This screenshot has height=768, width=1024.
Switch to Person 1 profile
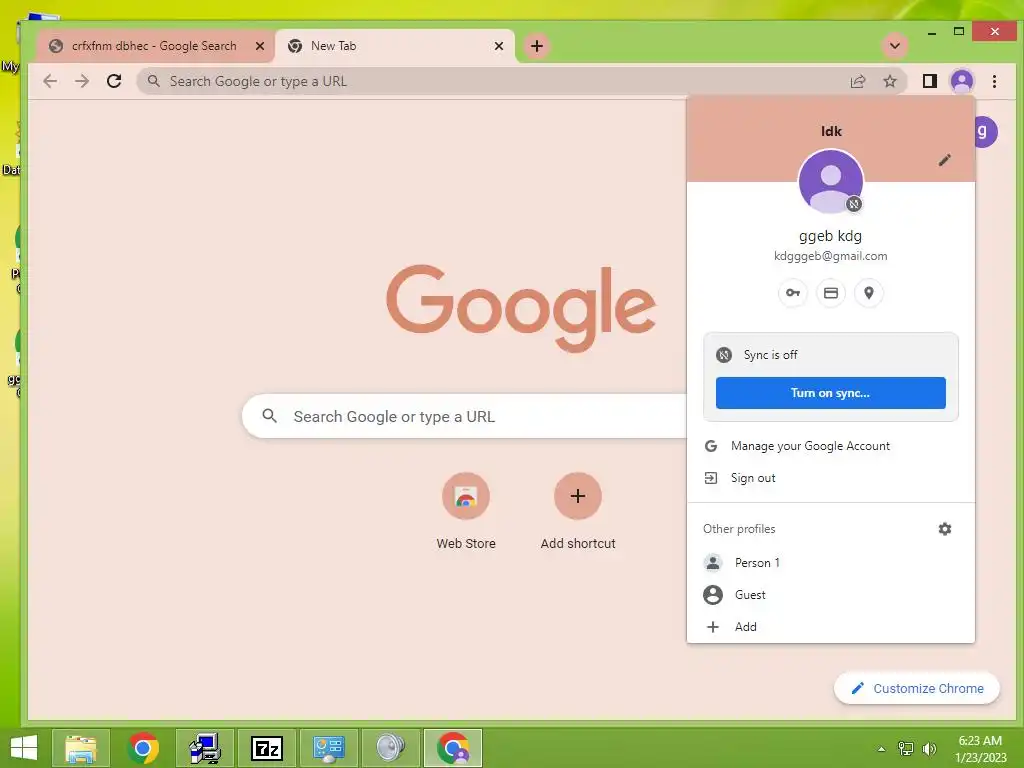click(x=831, y=562)
